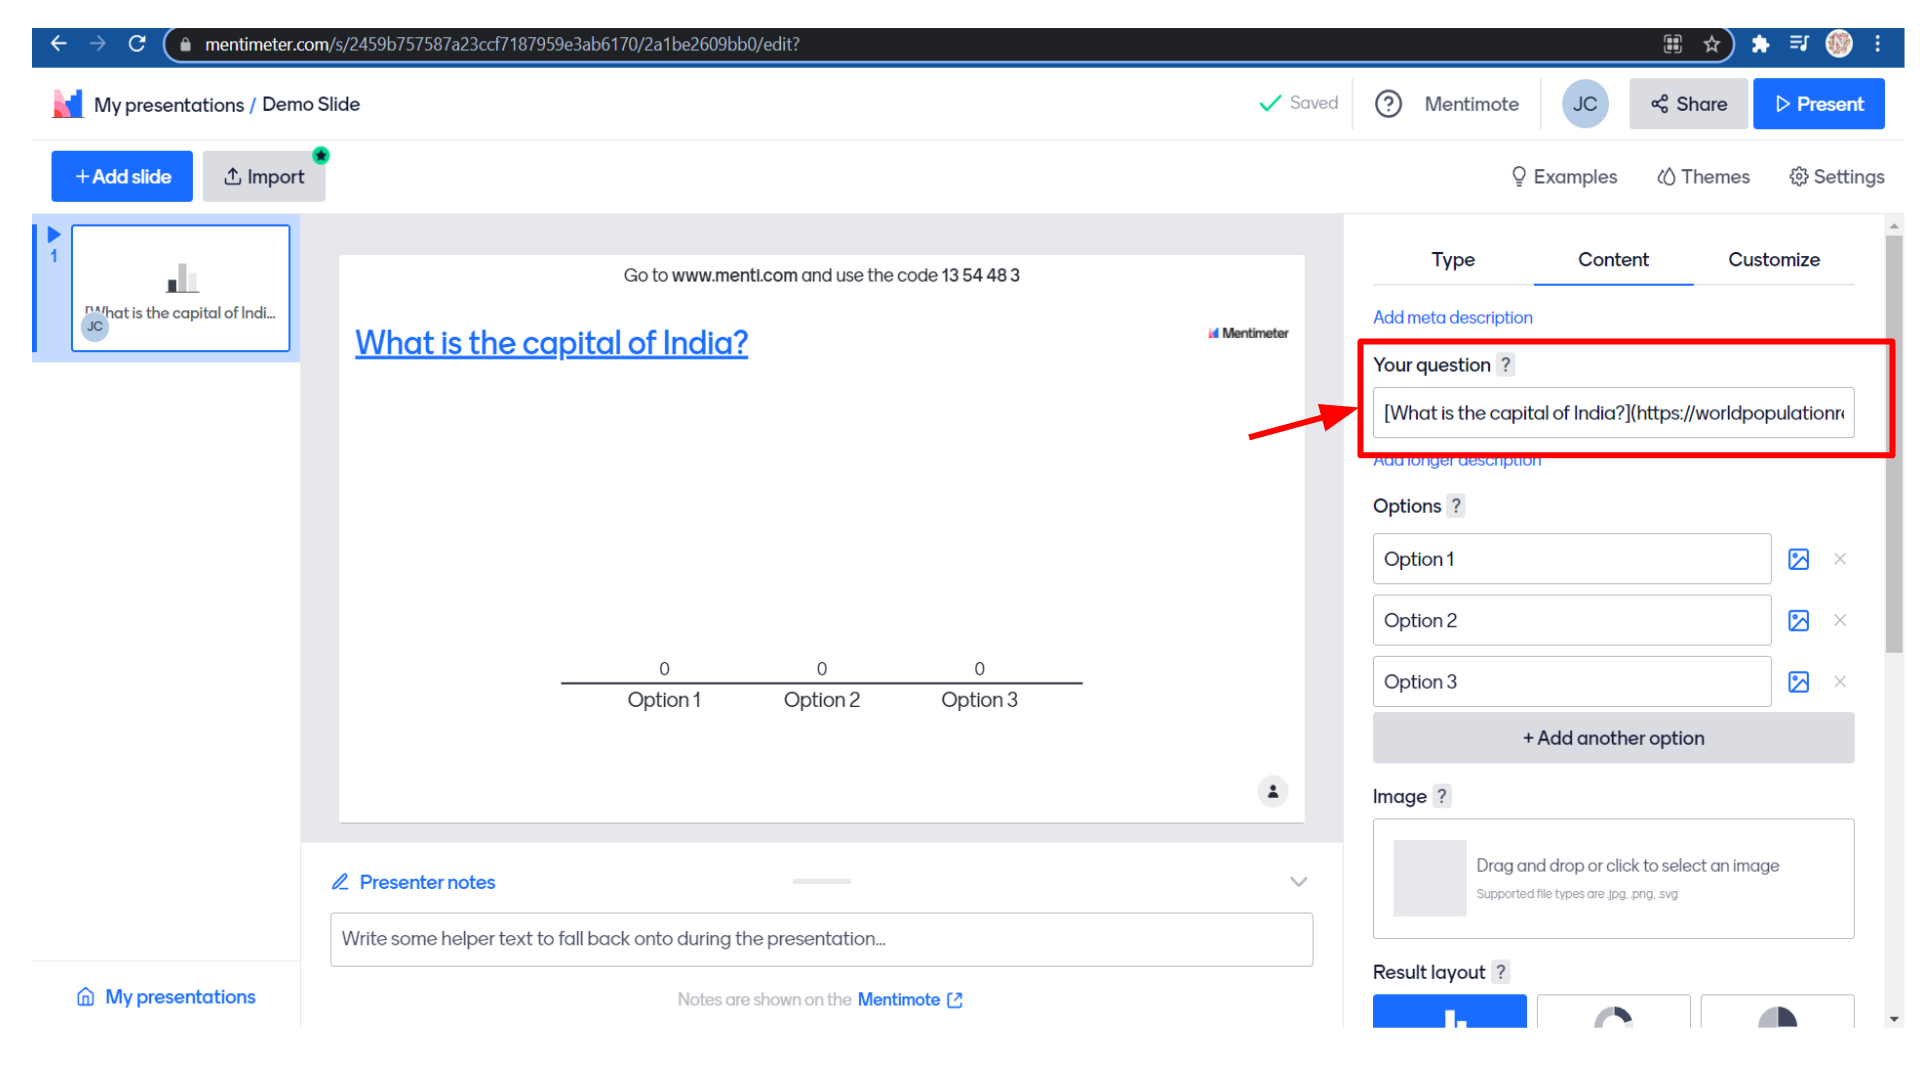Viewport: 1920px width, 1080px height.
Task: Select donut chart result layout
Action: click(x=1613, y=1012)
